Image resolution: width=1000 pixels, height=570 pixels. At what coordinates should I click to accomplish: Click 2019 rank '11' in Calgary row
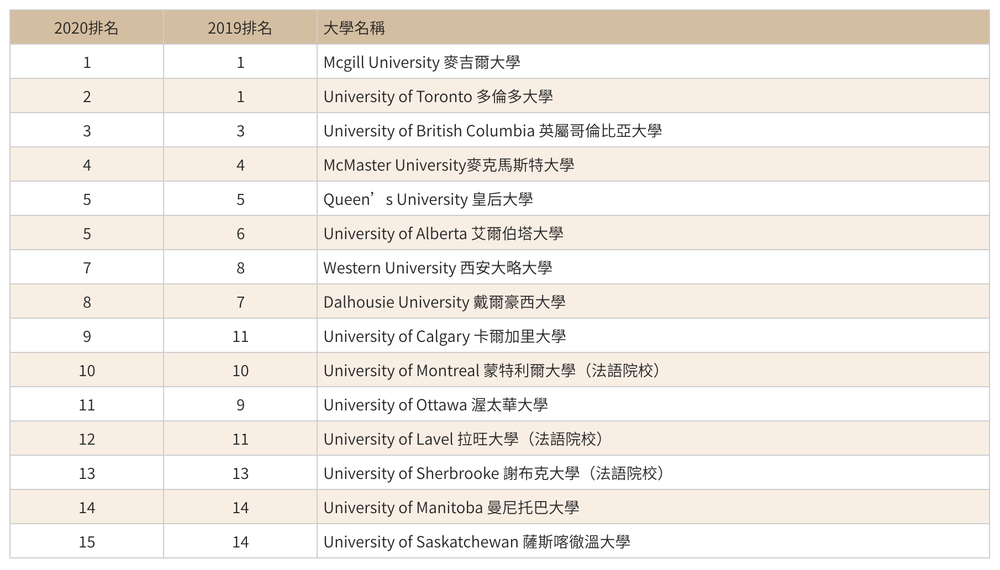240,337
